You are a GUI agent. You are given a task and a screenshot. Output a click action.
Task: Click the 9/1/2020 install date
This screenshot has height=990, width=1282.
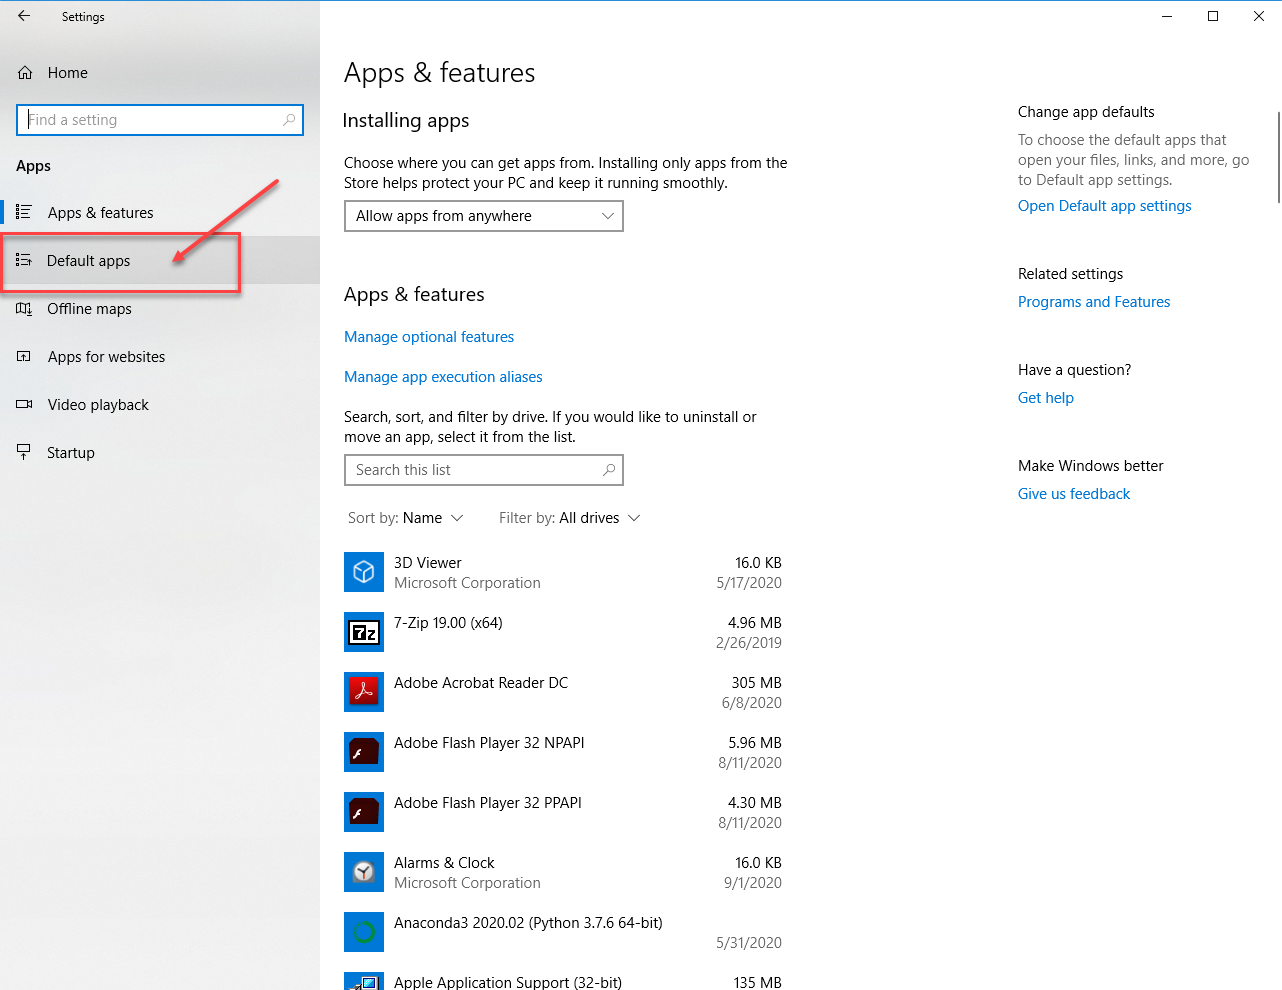click(753, 883)
